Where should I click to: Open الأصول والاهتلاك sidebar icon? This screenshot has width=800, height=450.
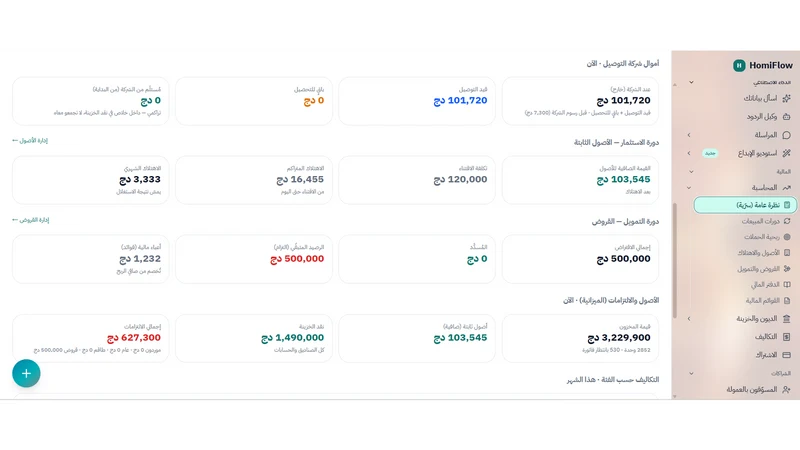pyautogui.click(x=787, y=253)
